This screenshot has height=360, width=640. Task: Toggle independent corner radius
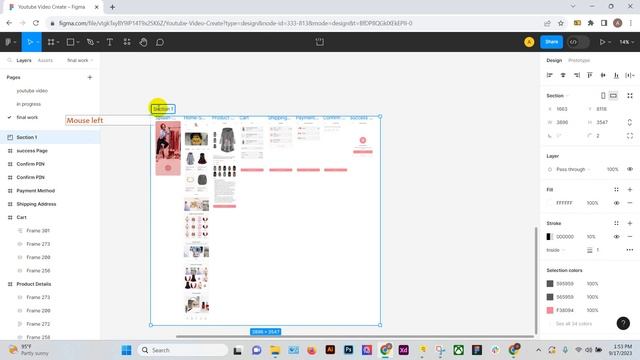tap(630, 136)
